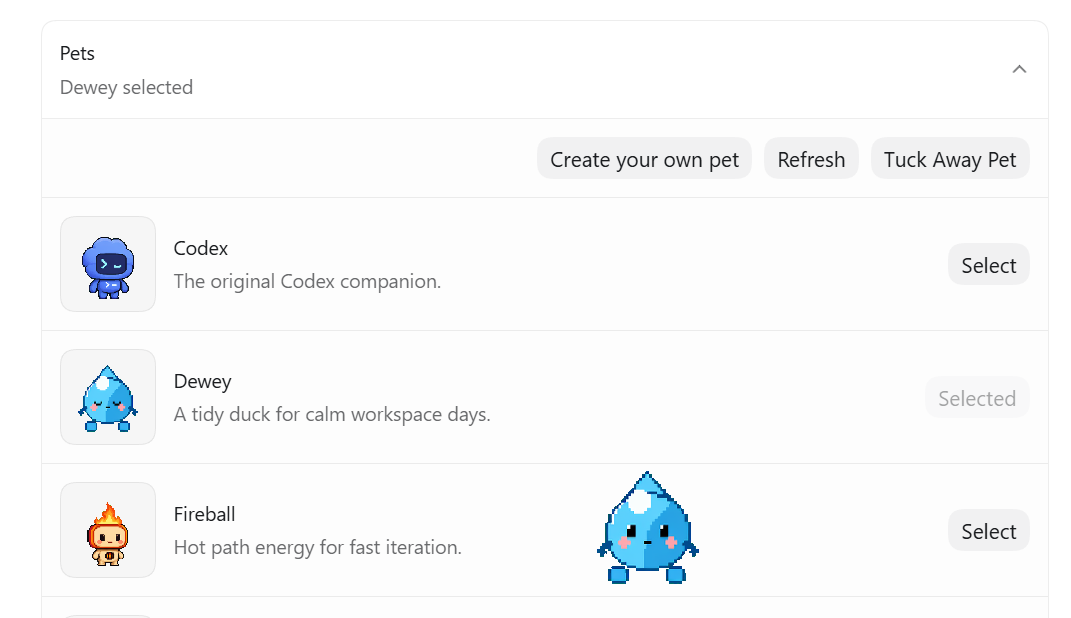The width and height of the screenshot is (1071, 618).
Task: Click 'The original Codex companion.' description
Action: 307,281
